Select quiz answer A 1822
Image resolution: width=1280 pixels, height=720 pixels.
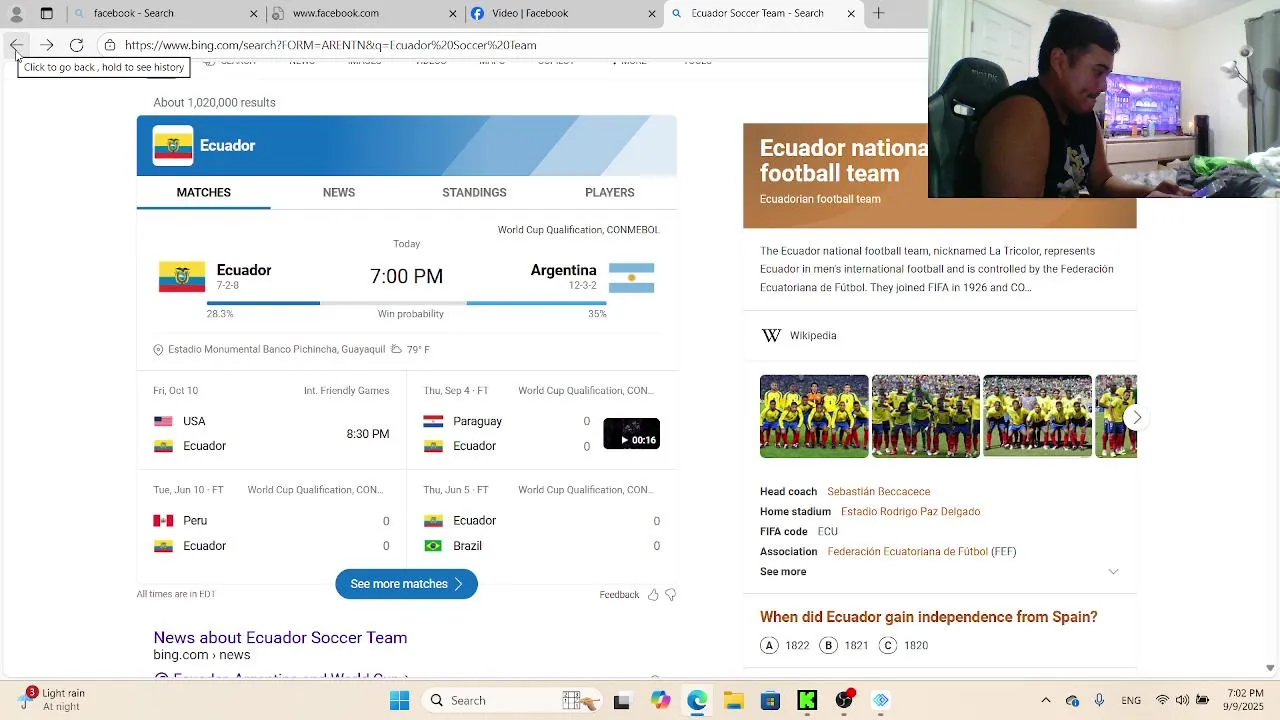[785, 646]
